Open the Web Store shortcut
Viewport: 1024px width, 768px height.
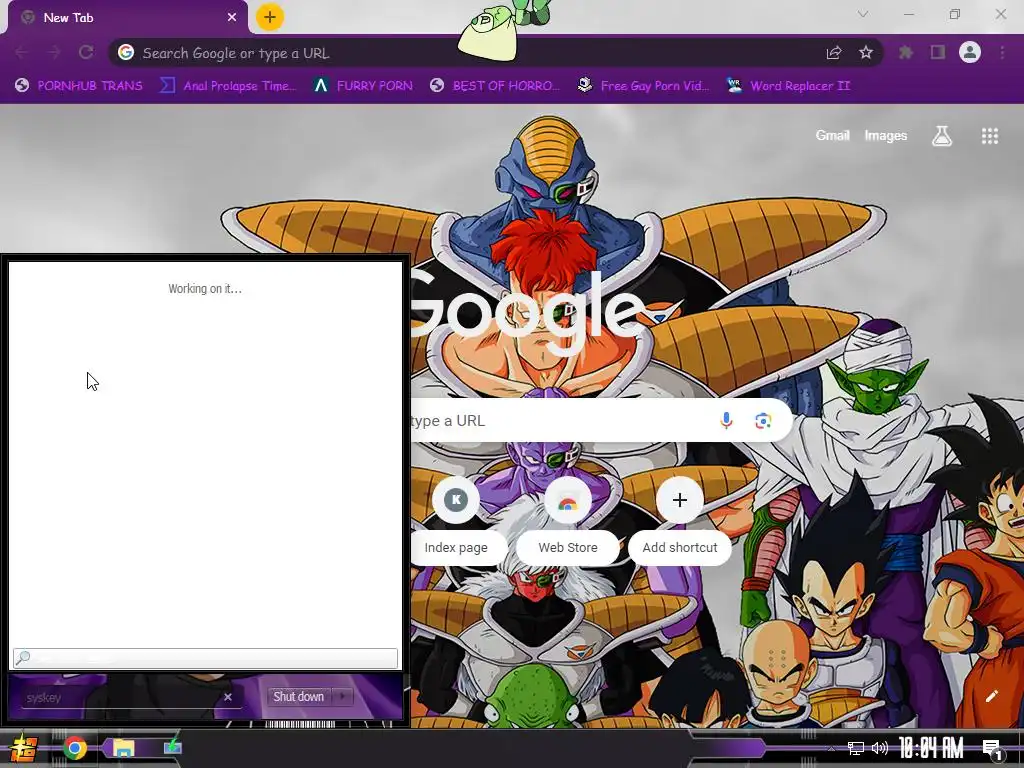pos(568,519)
